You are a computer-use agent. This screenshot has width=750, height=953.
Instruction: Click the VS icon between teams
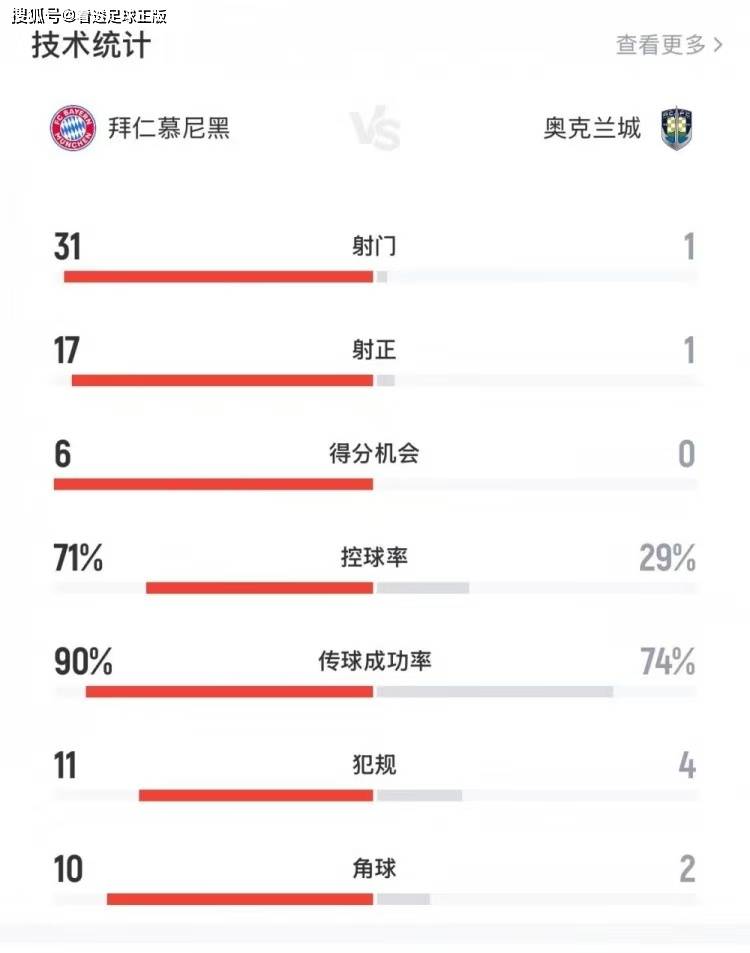[x=375, y=131]
